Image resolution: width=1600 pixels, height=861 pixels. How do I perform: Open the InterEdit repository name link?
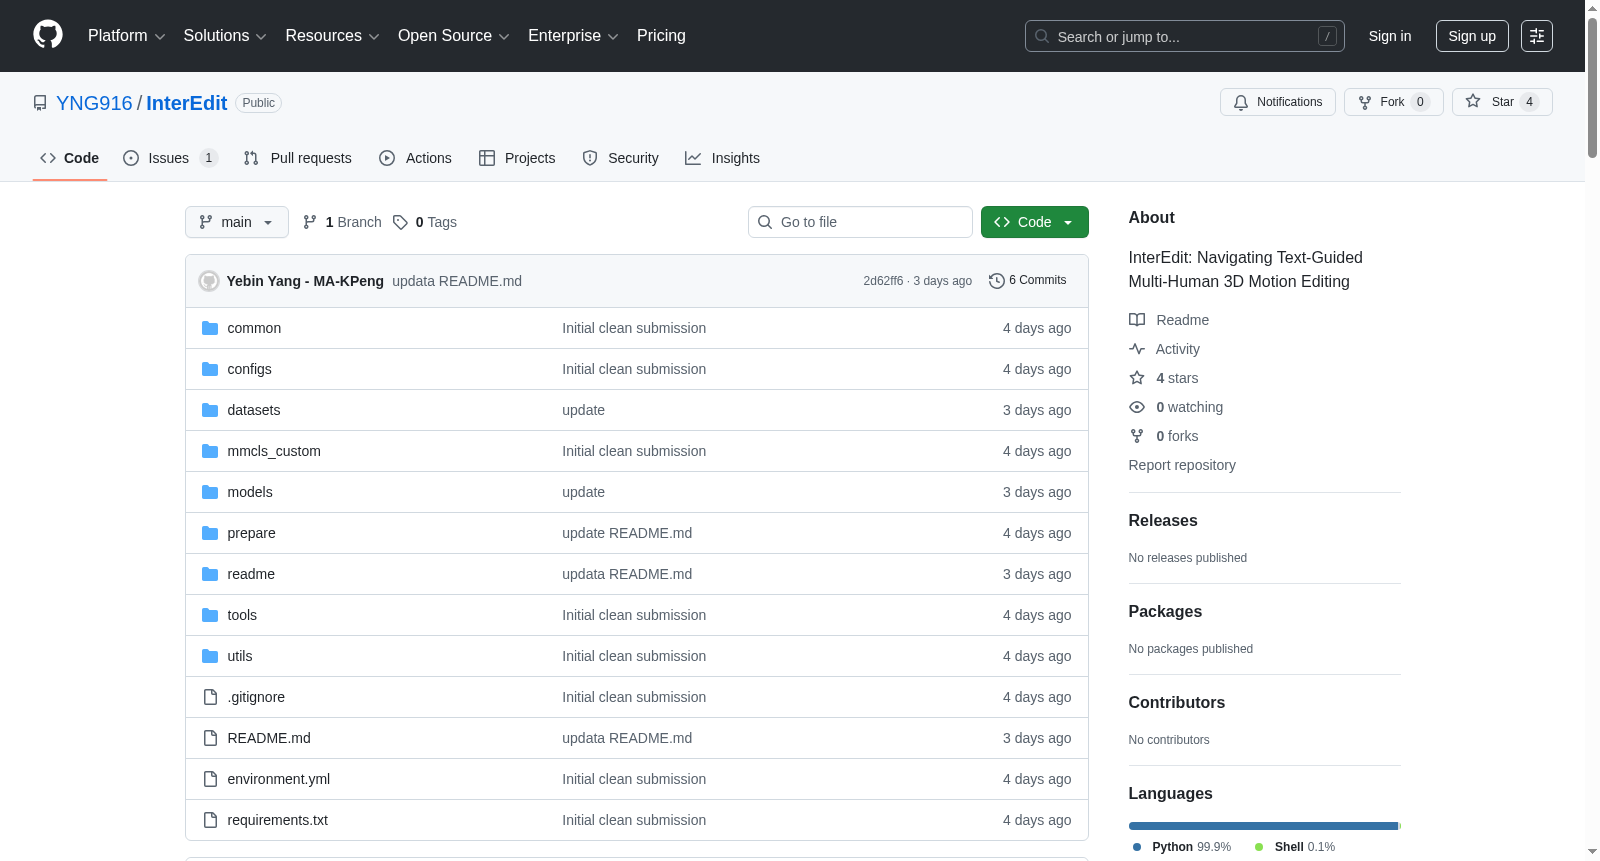tap(187, 103)
